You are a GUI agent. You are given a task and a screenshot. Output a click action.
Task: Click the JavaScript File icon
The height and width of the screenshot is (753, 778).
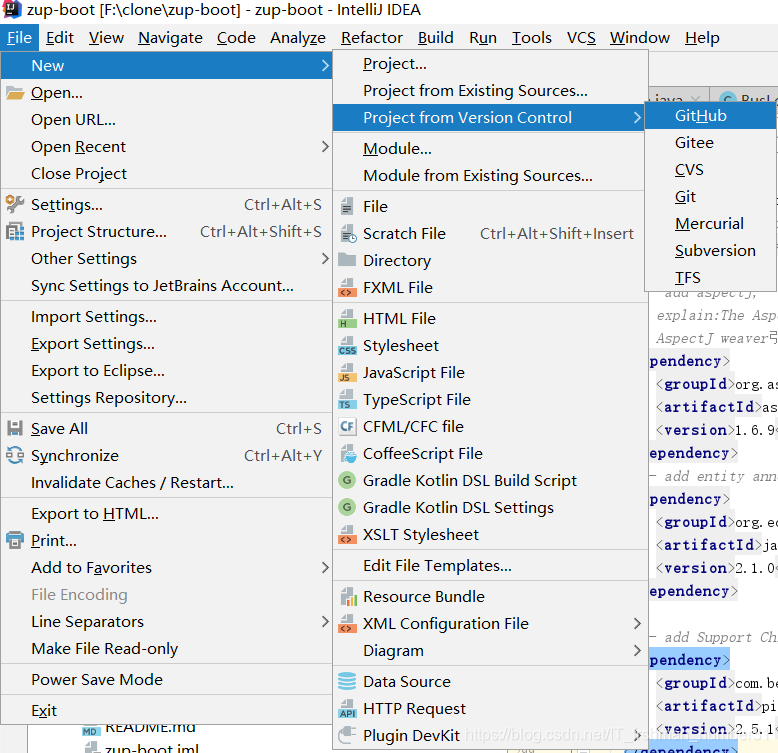[347, 373]
